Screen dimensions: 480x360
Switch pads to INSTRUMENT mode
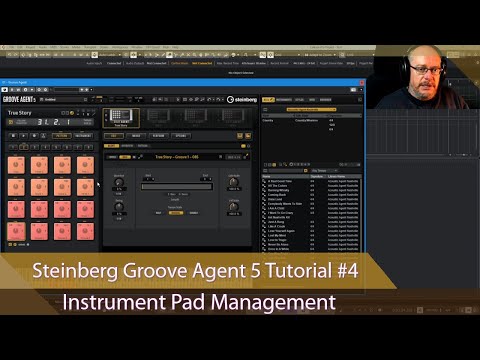[83, 136]
